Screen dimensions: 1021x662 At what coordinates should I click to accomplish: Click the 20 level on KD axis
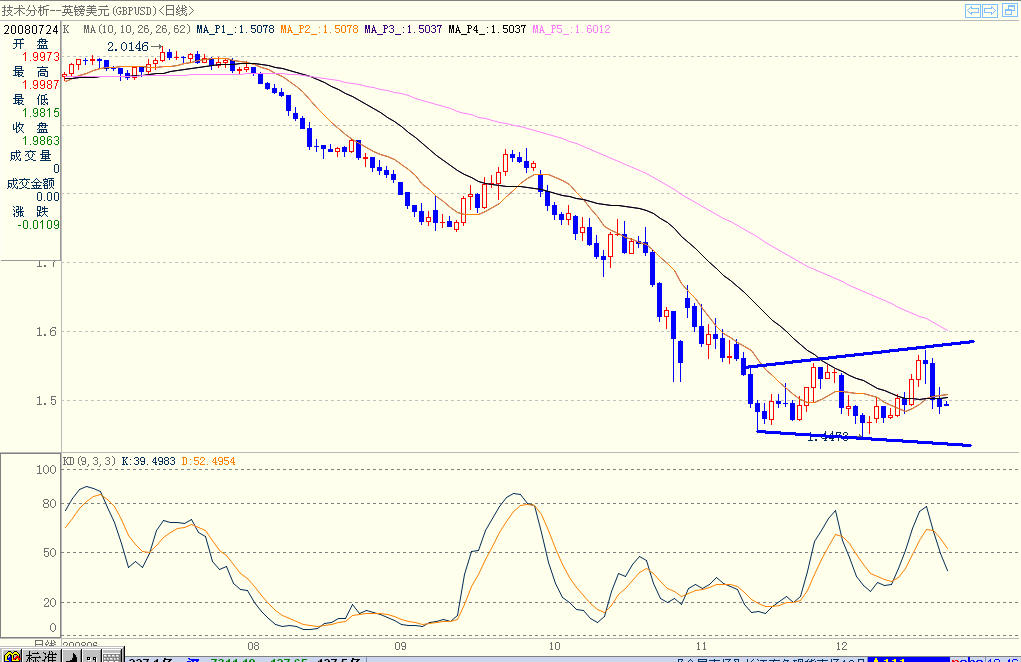click(49, 603)
